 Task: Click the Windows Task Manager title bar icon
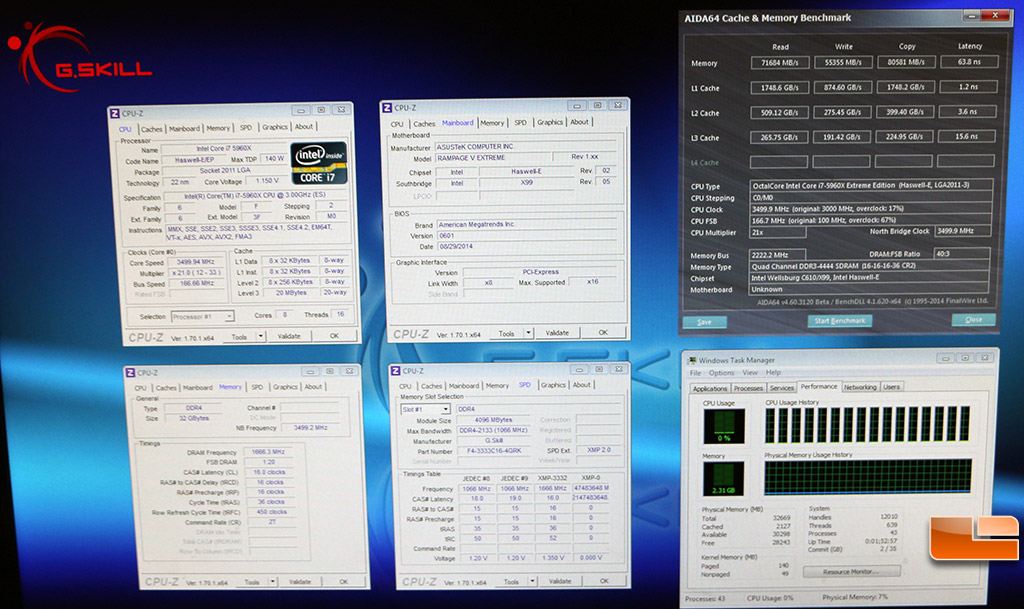click(691, 360)
